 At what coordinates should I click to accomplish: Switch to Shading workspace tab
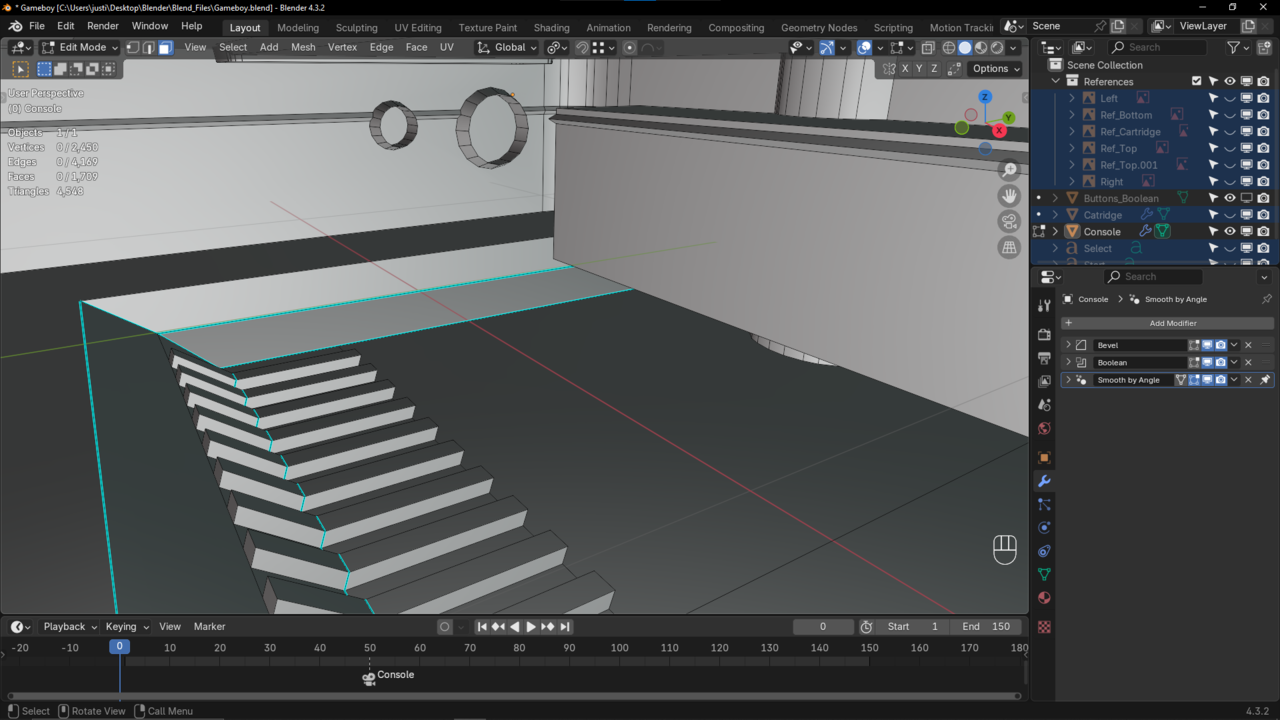[551, 27]
